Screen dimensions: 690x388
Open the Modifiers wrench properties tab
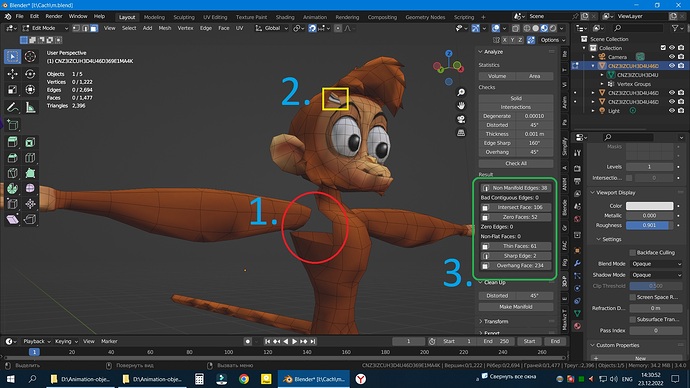577,263
